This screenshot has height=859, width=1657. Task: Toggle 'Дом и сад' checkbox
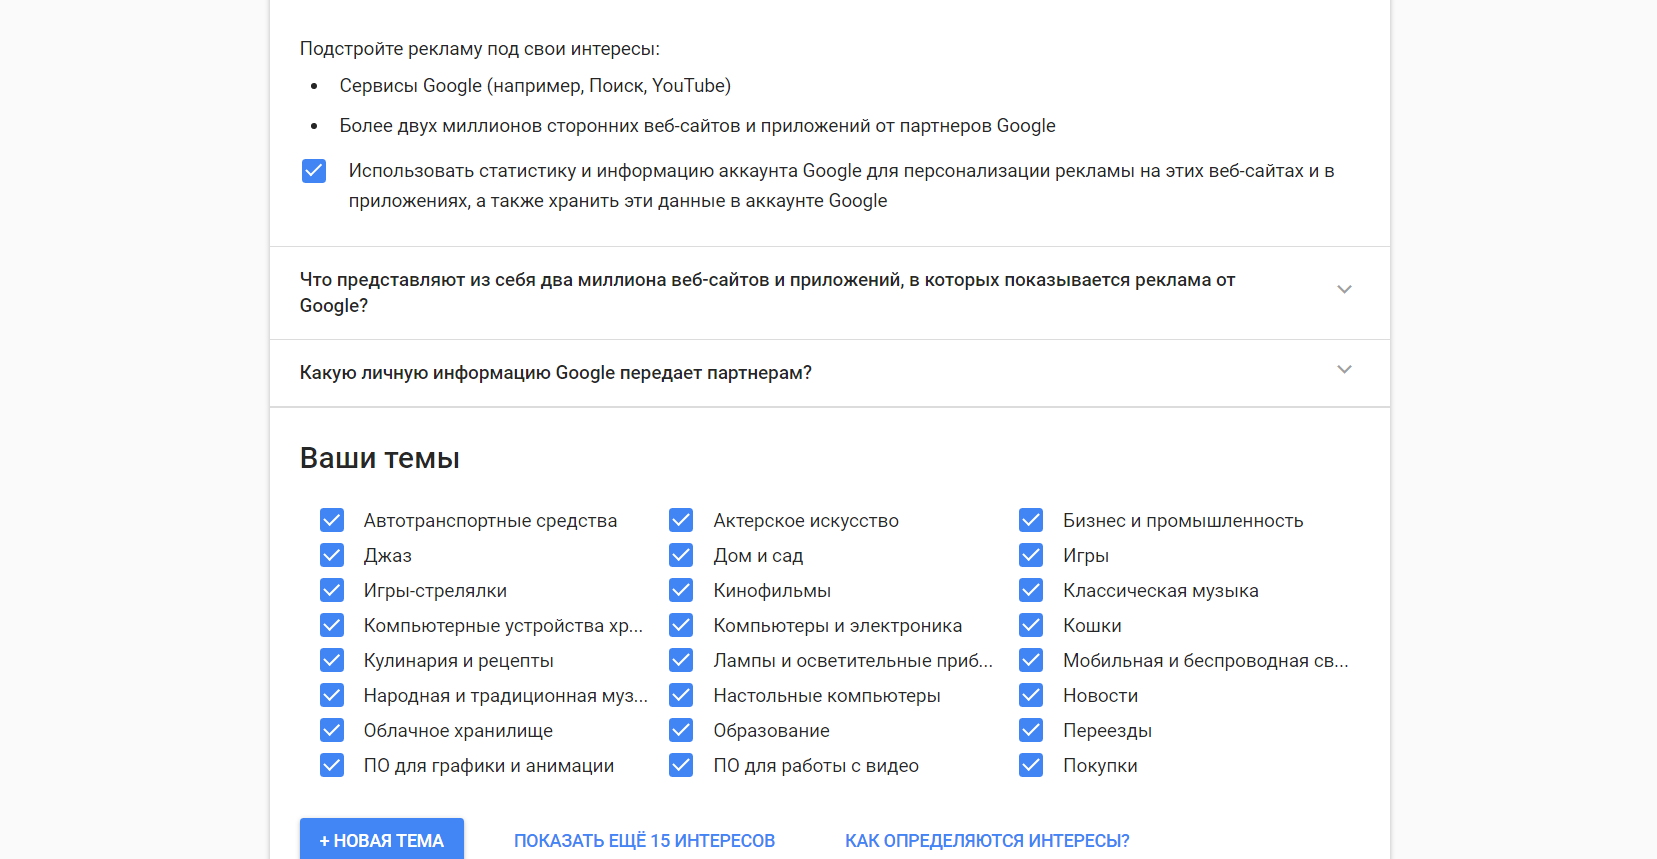tap(681, 555)
